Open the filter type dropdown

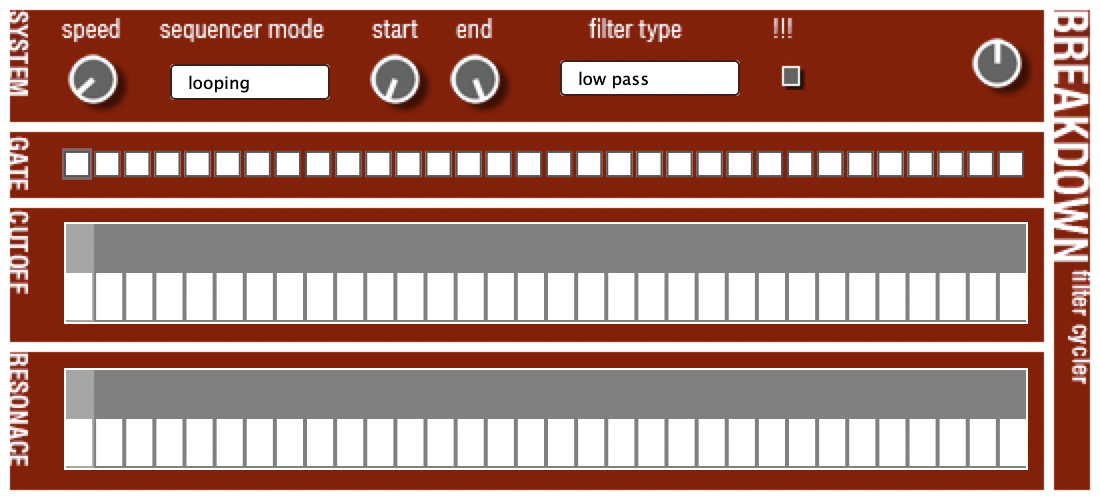(650, 78)
